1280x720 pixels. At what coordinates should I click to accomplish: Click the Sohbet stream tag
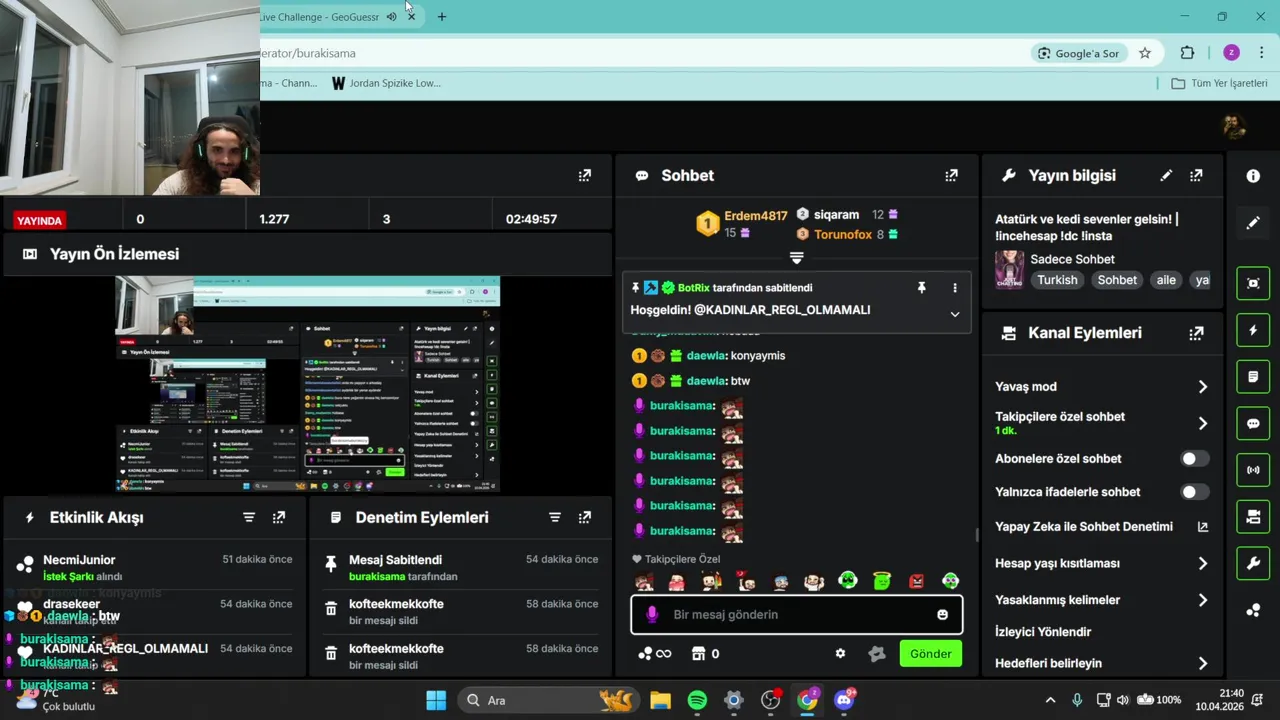[x=1117, y=280]
